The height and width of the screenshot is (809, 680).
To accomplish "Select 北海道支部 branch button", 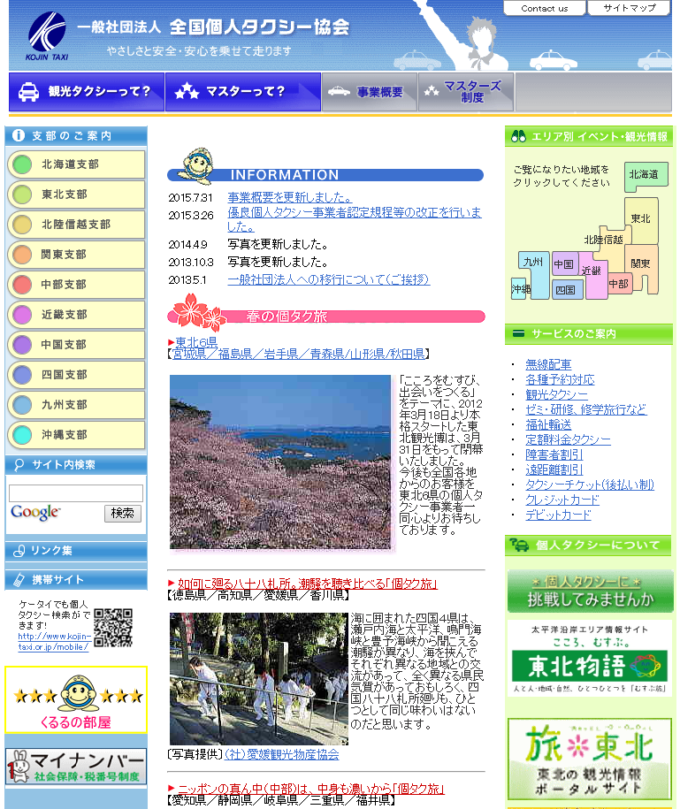I will [x=76, y=165].
